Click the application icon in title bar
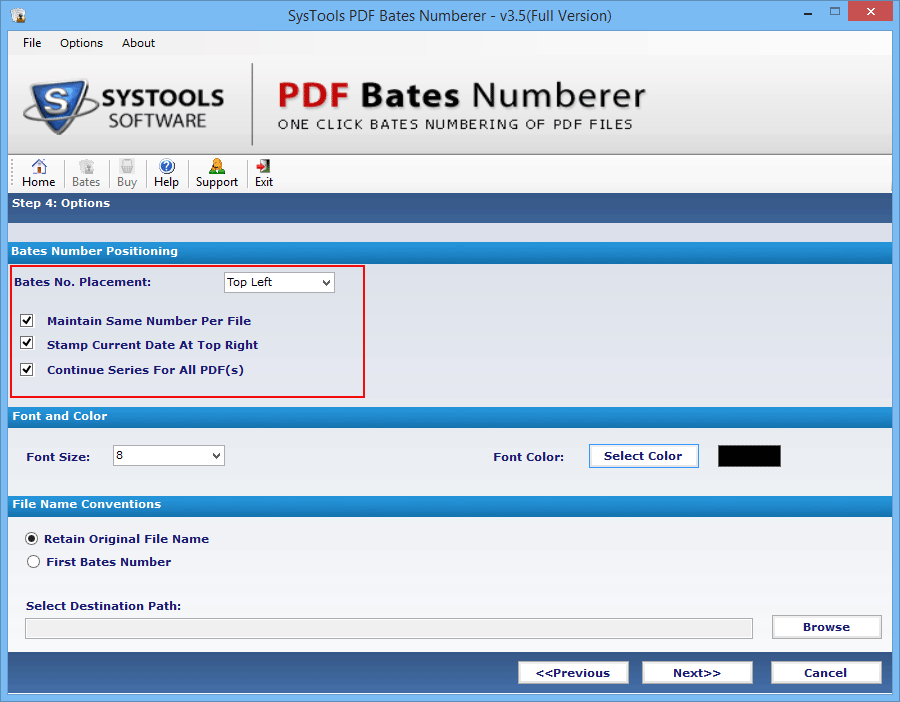 click(x=18, y=15)
